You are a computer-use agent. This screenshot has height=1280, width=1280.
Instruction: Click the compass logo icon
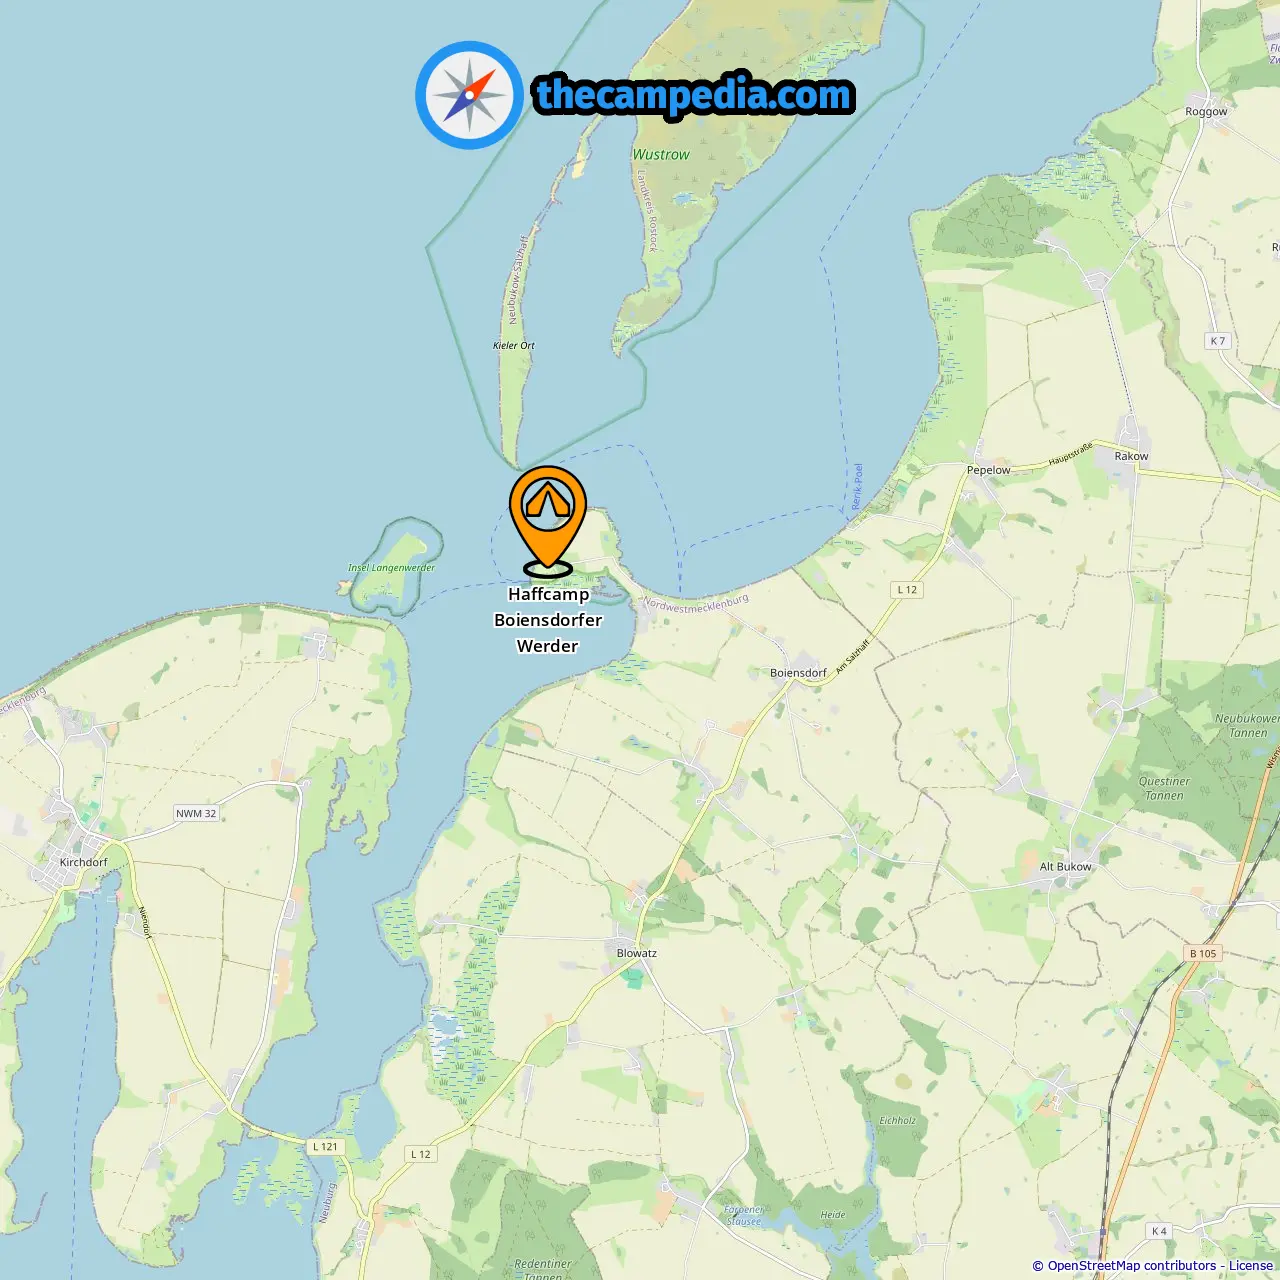click(x=469, y=95)
